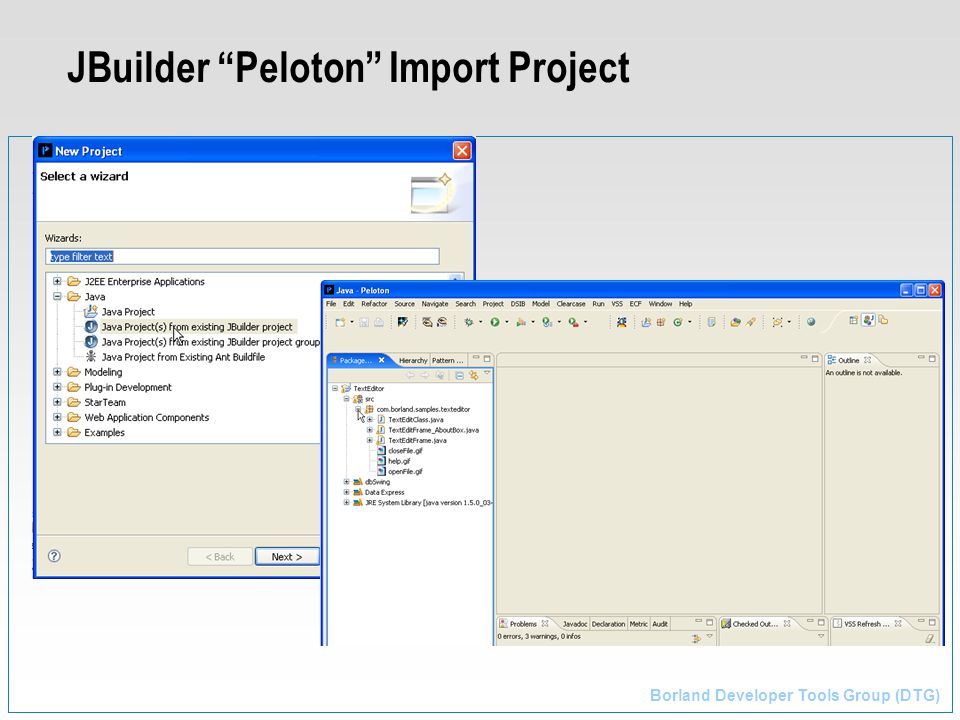Image resolution: width=960 pixels, height=720 pixels.
Task: Expand the StarTeam wizard folder
Action: pyautogui.click(x=57, y=402)
